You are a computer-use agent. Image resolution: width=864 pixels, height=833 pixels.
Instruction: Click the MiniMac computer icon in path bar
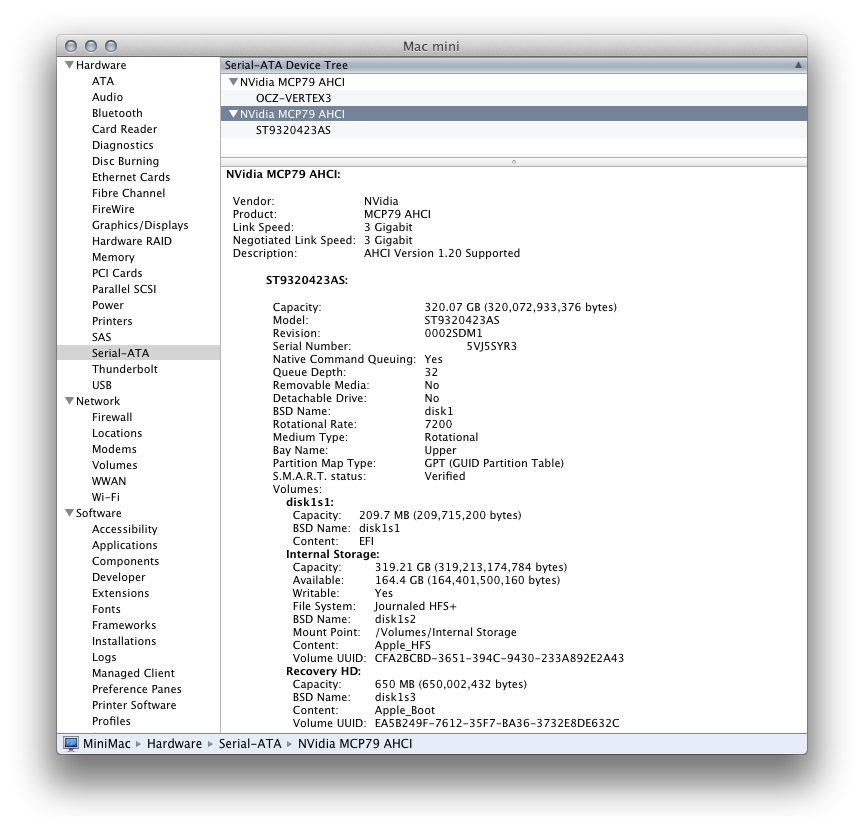click(x=71, y=744)
